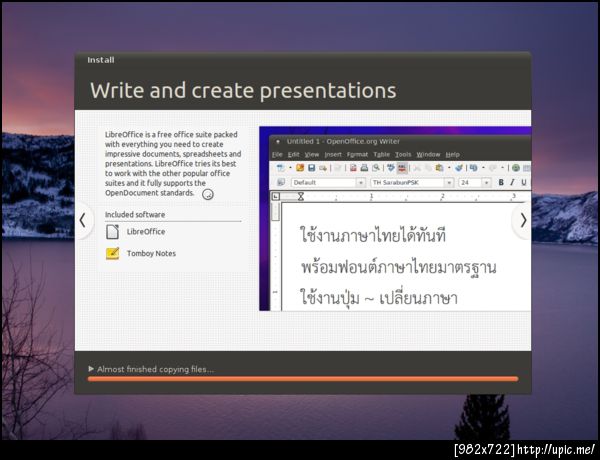Click the Thai text line 'พร้อมฟอนต์ภาษาไทยมาตรฐาน'
This screenshot has height=460, width=600.
point(398,266)
